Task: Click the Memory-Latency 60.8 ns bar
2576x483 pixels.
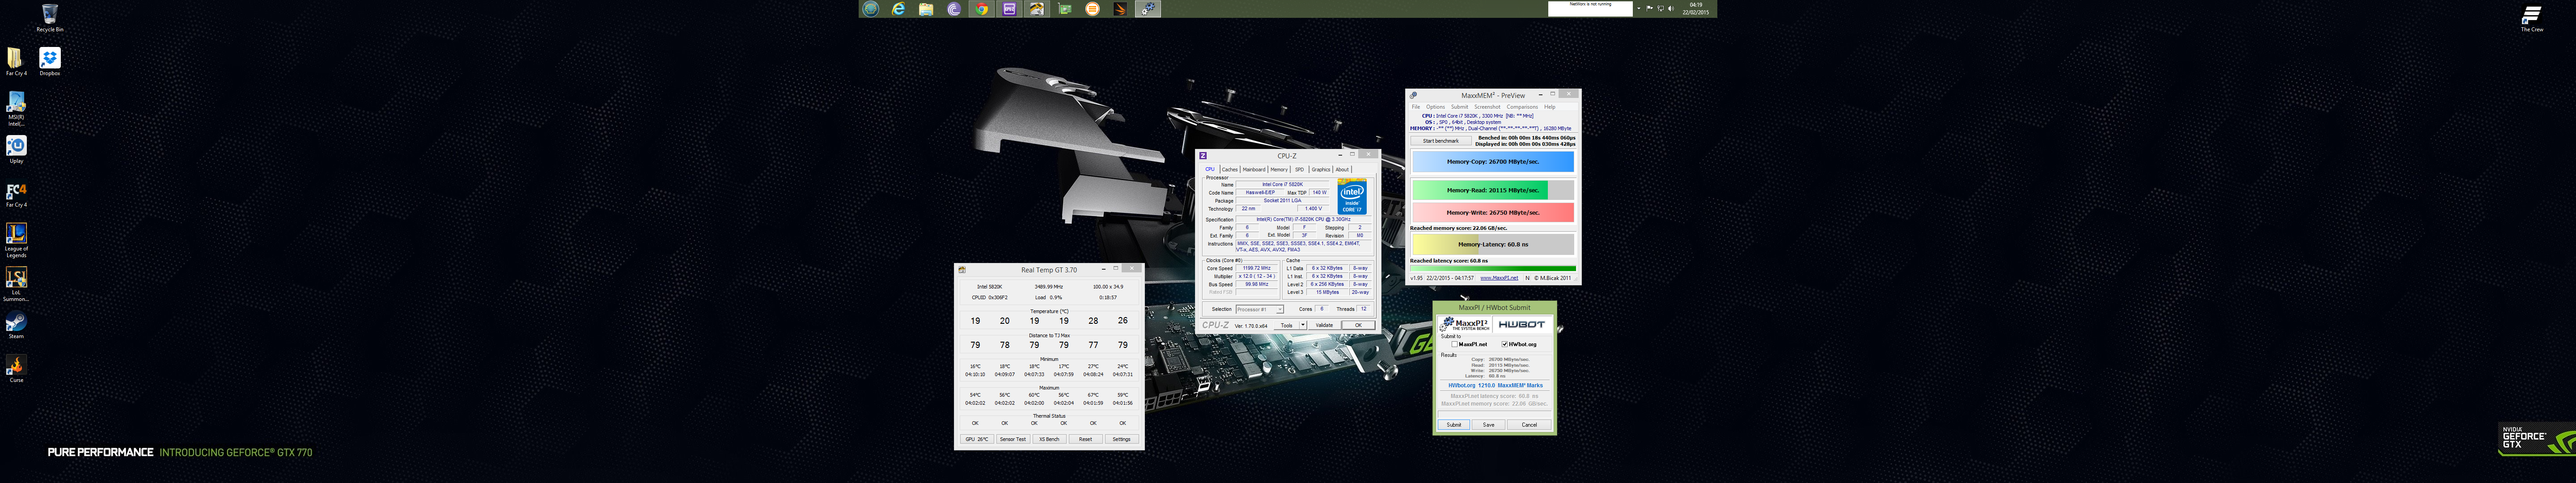Action: (1492, 244)
